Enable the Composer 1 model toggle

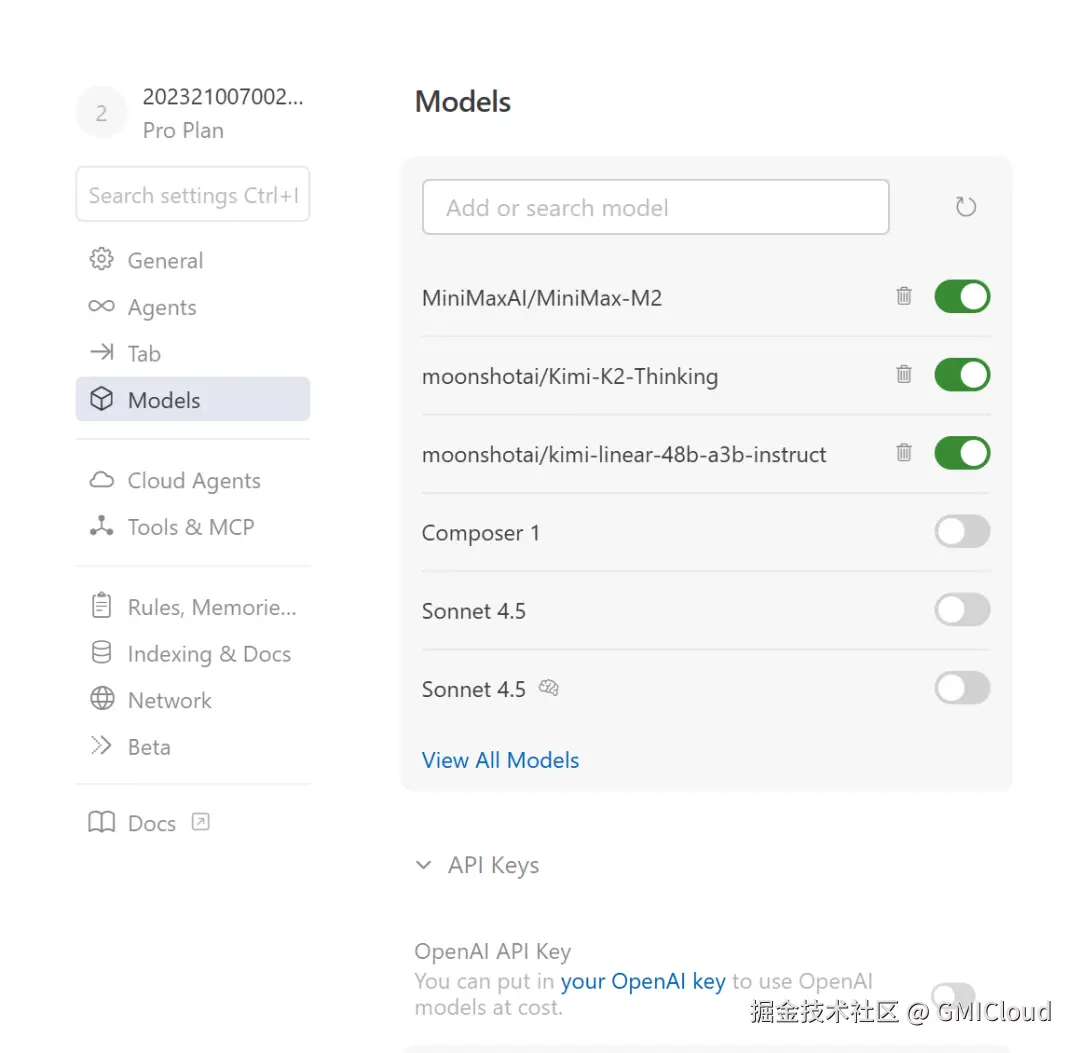961,531
